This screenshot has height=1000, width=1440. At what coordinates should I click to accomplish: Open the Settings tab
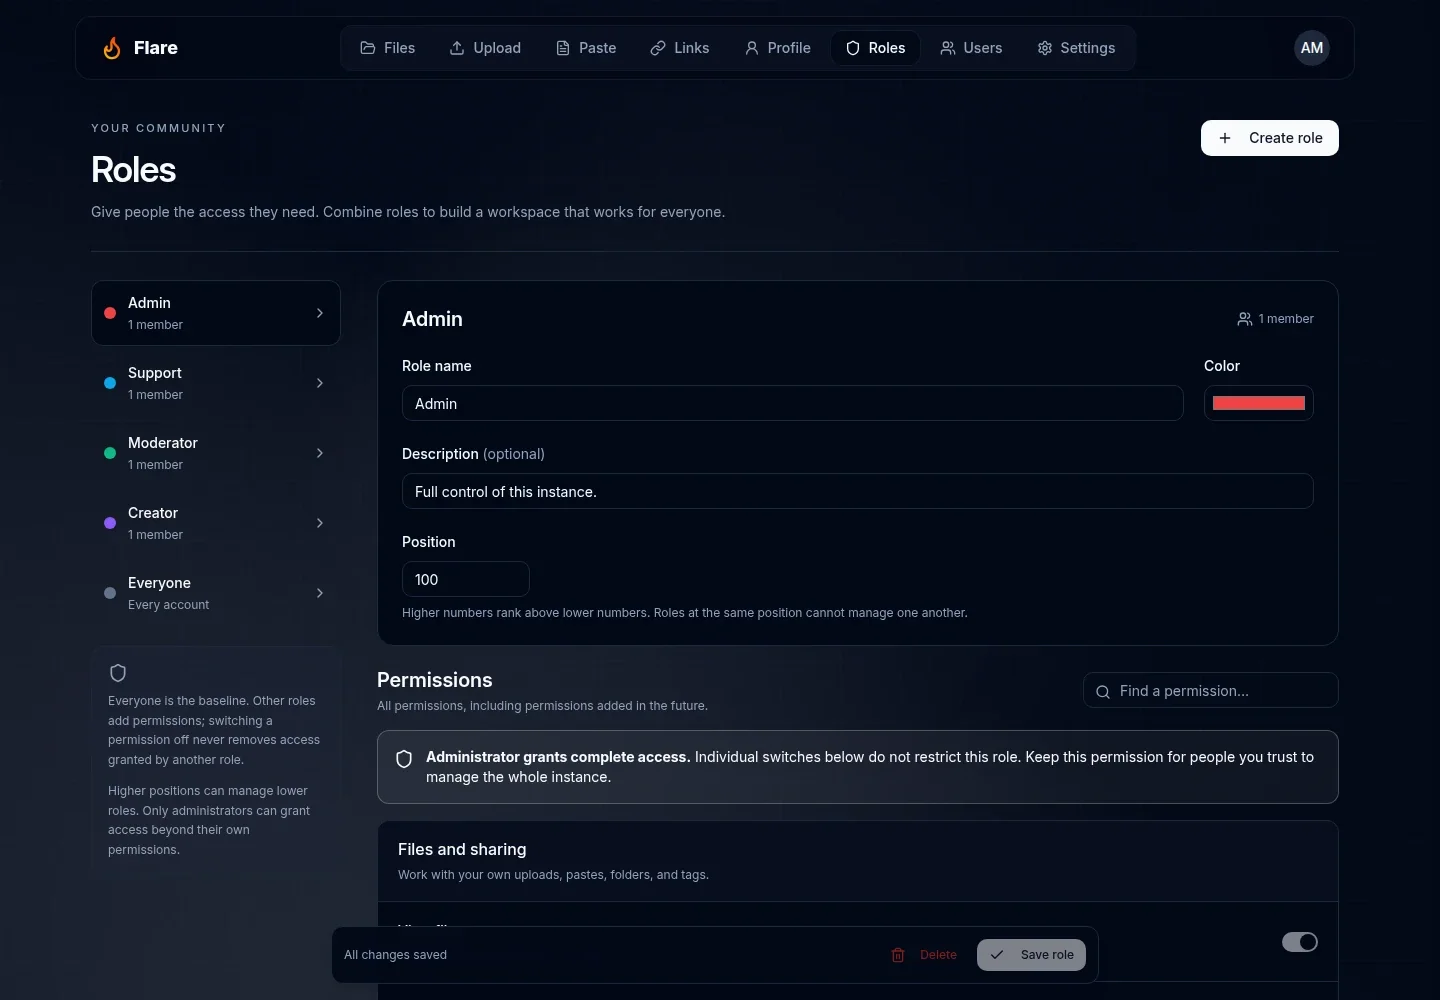pyautogui.click(x=1076, y=48)
